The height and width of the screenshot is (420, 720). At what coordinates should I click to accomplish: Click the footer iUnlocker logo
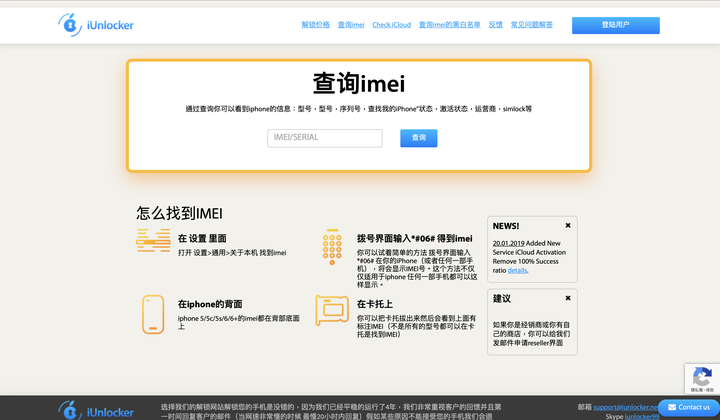(96, 410)
